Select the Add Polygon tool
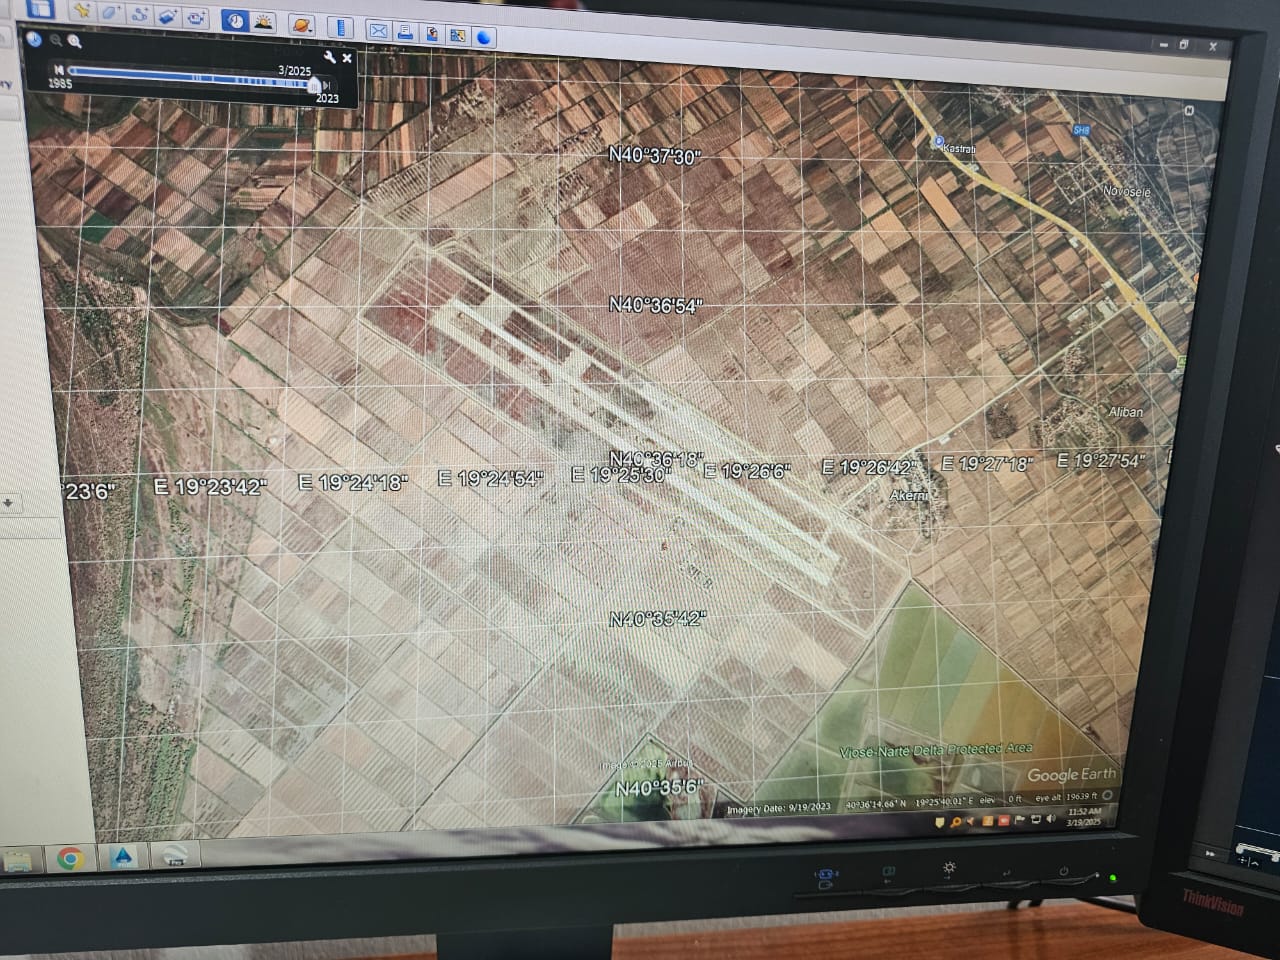This screenshot has height=960, width=1280. (x=111, y=13)
